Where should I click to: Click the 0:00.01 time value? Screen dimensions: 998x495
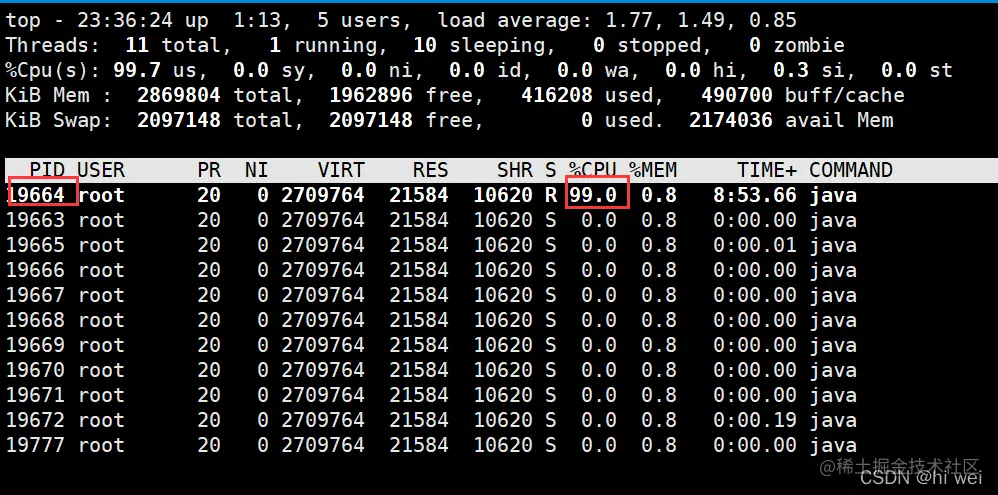[x=755, y=245]
